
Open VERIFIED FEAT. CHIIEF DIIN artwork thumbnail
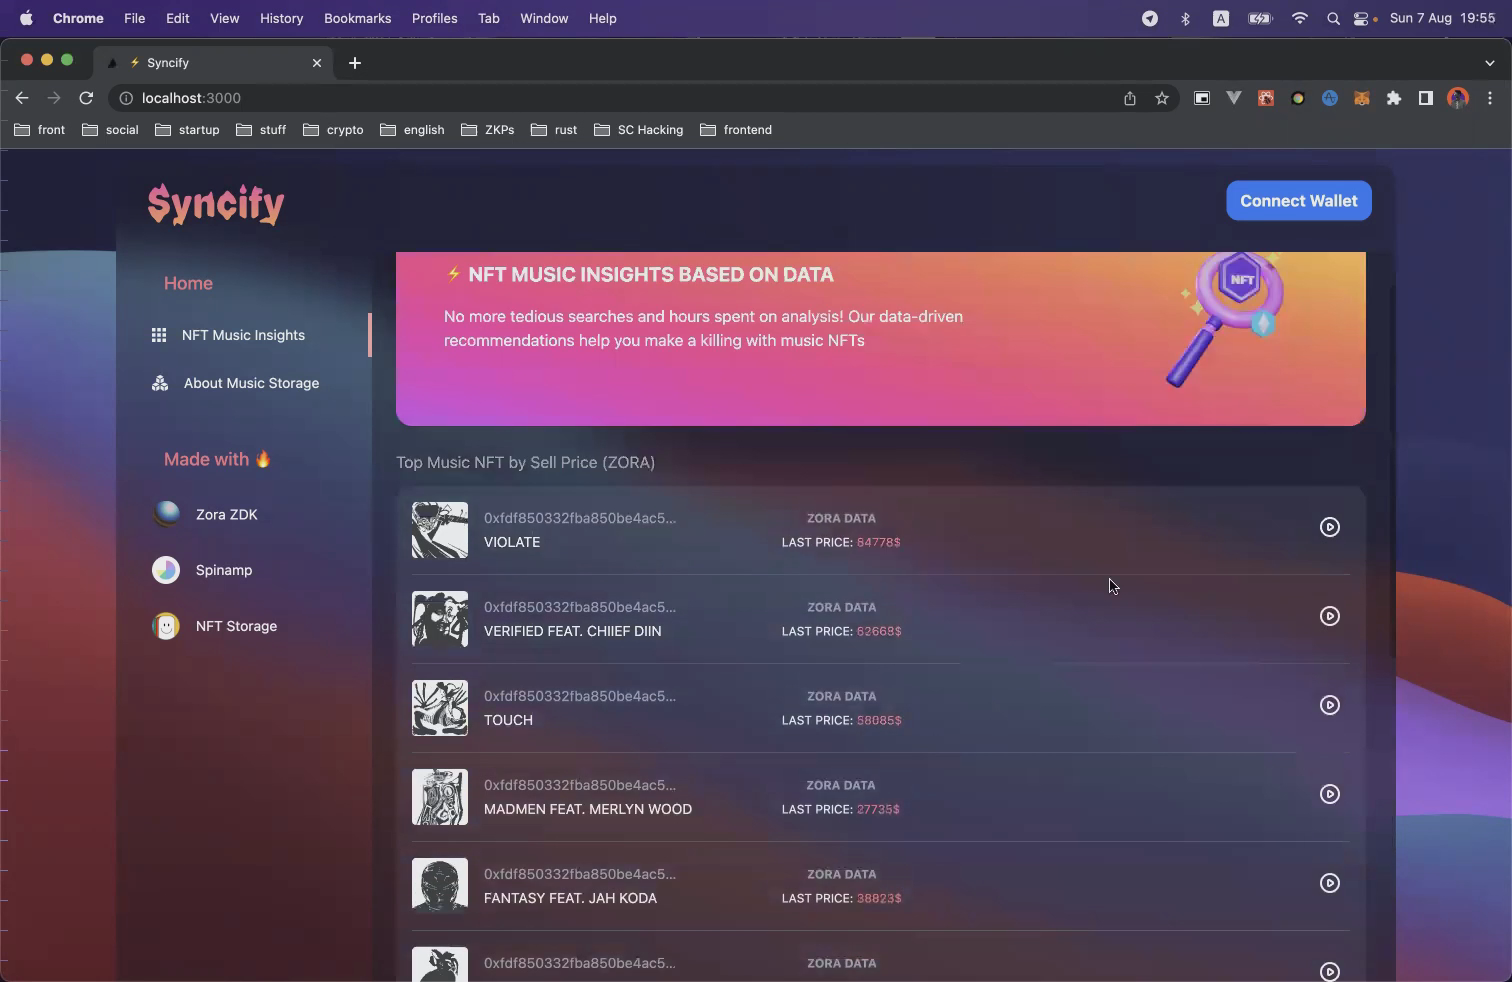[x=440, y=619]
